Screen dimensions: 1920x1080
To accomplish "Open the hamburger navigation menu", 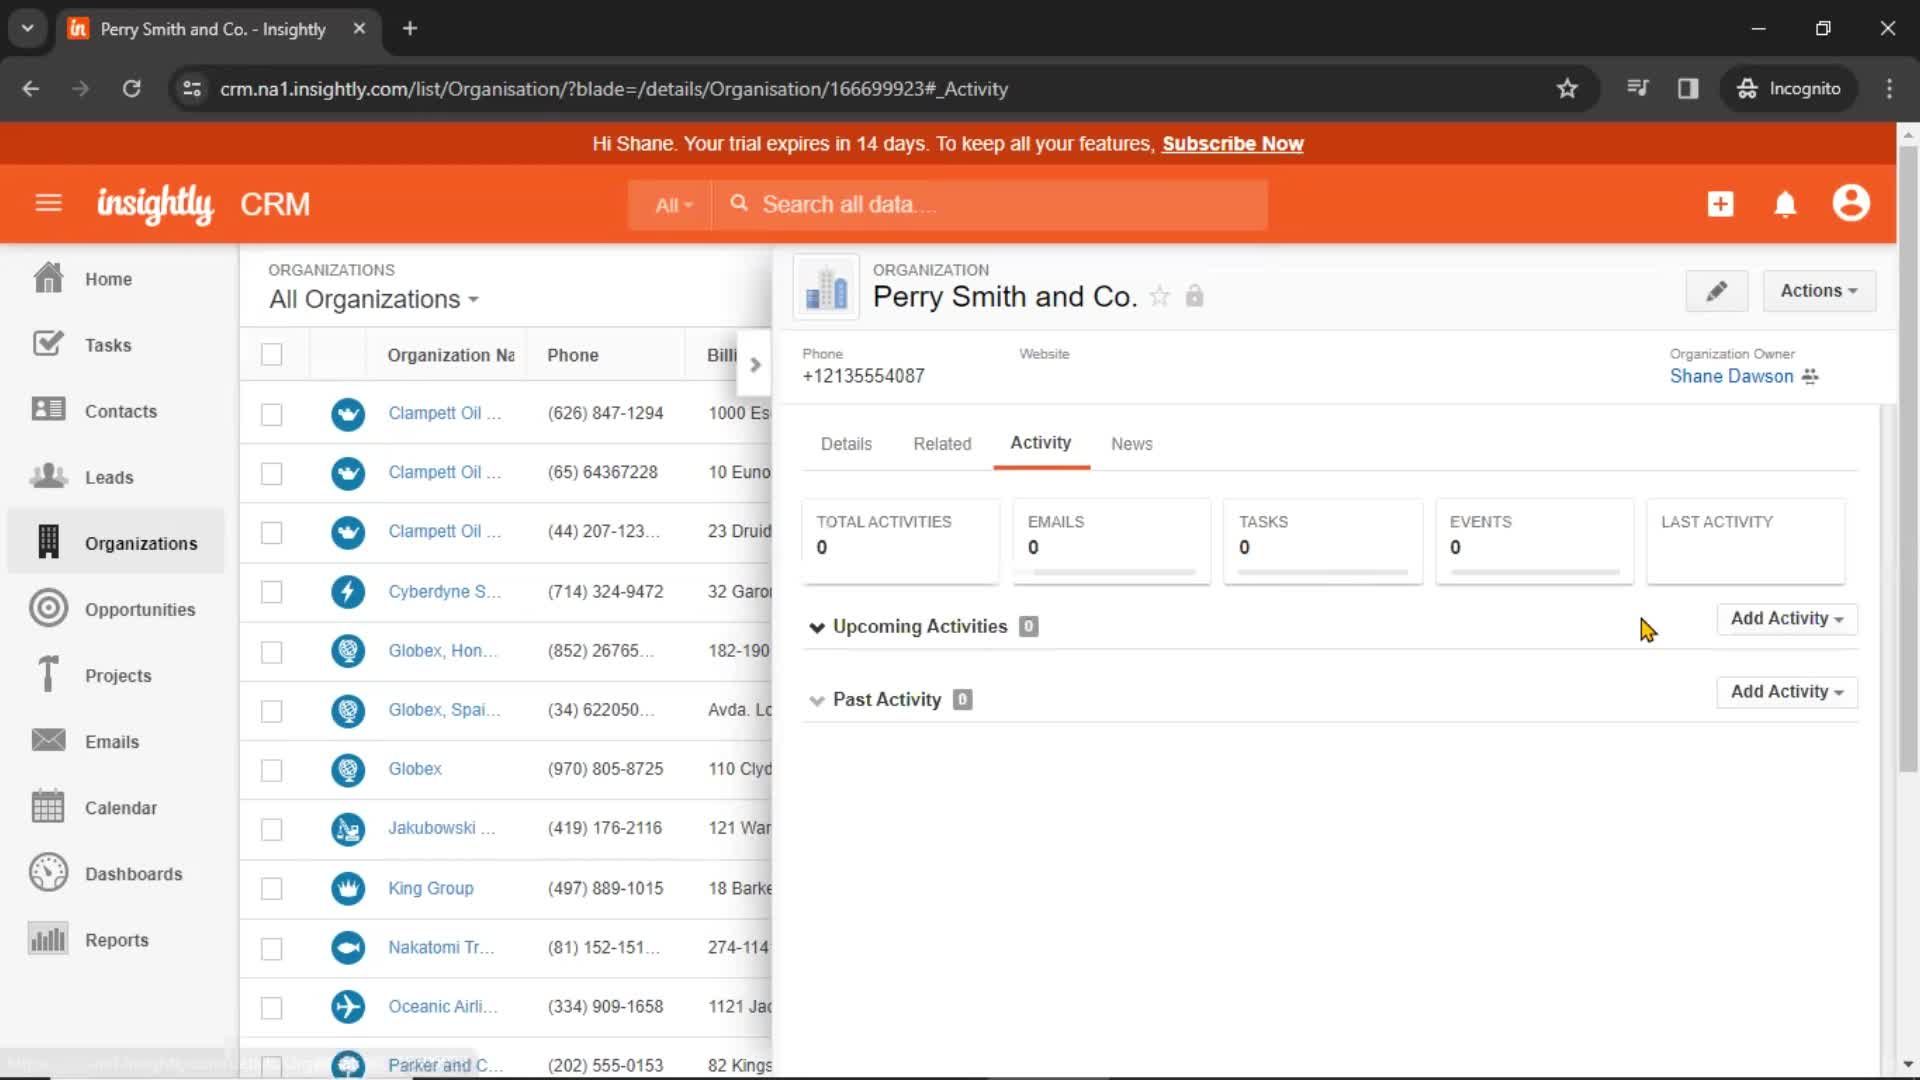I will 48,204.
